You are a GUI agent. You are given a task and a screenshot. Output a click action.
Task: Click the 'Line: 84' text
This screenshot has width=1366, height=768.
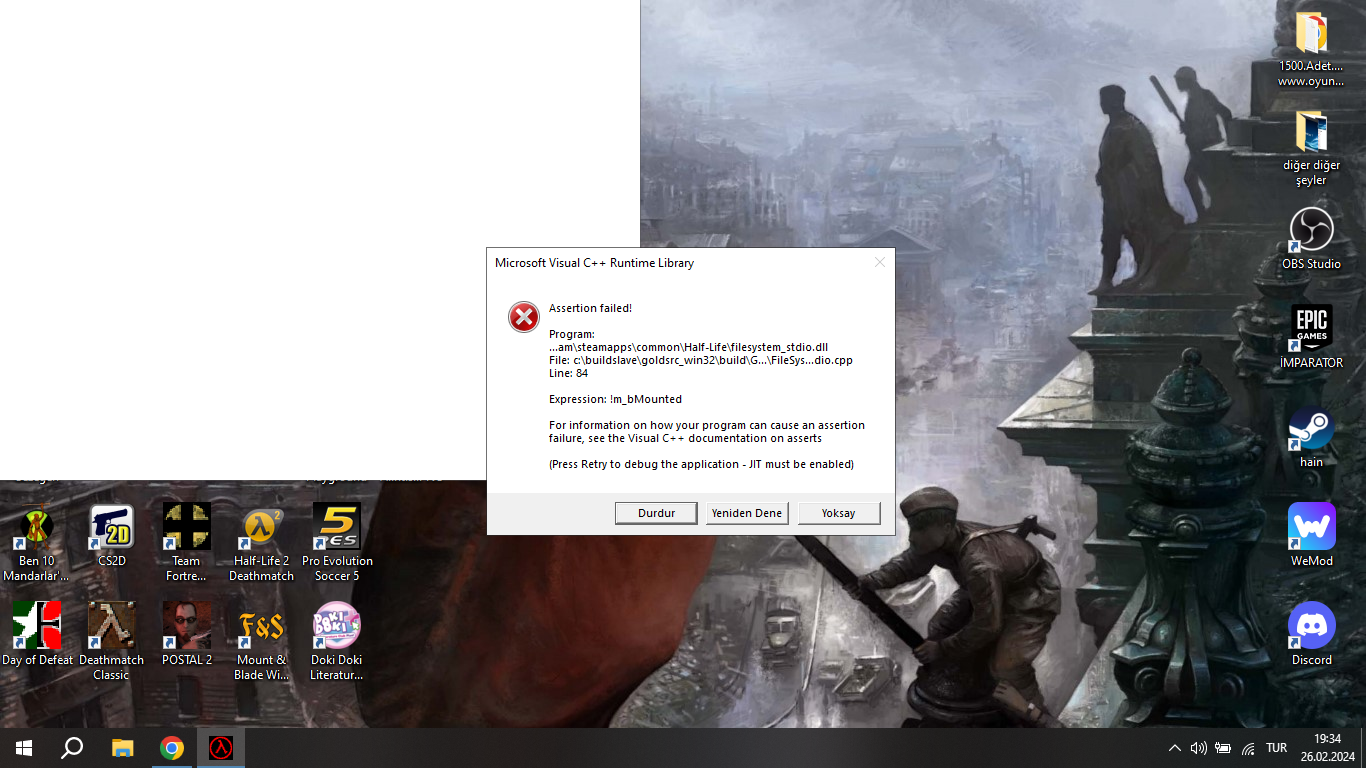click(x=568, y=373)
